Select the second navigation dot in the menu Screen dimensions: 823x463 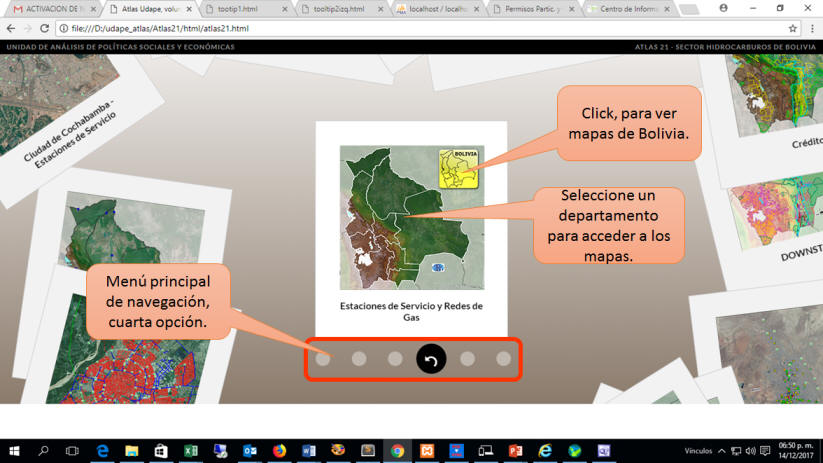[359, 359]
